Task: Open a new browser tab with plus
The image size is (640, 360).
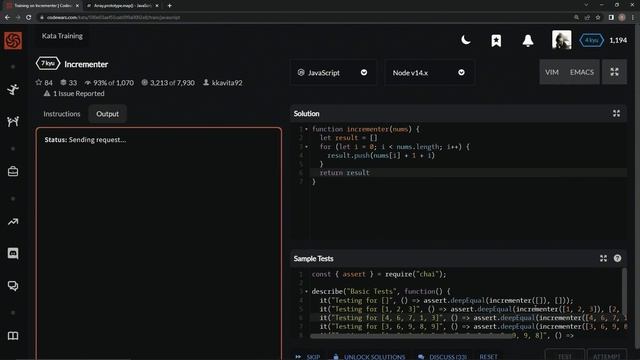Action: tap(169, 6)
